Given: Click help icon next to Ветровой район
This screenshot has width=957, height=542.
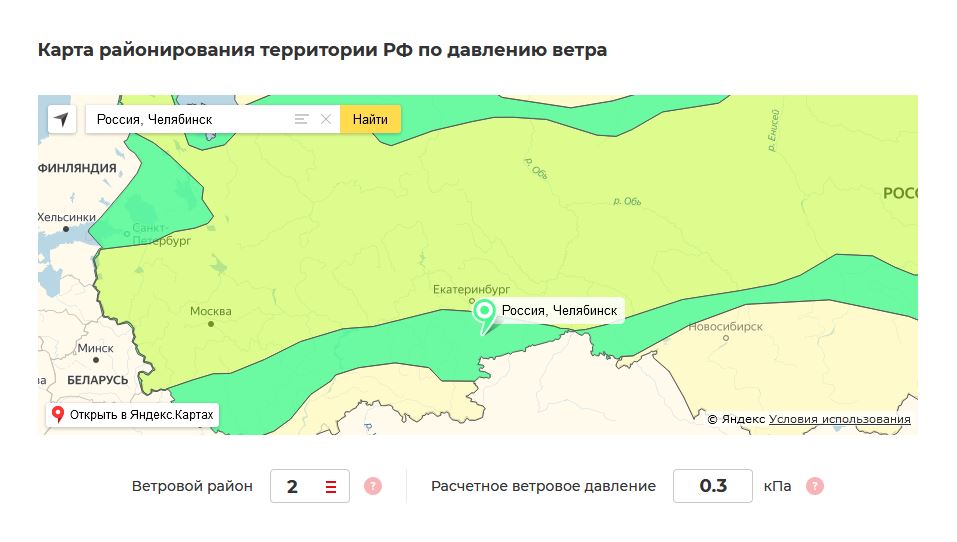Looking at the screenshot, I should [373, 487].
